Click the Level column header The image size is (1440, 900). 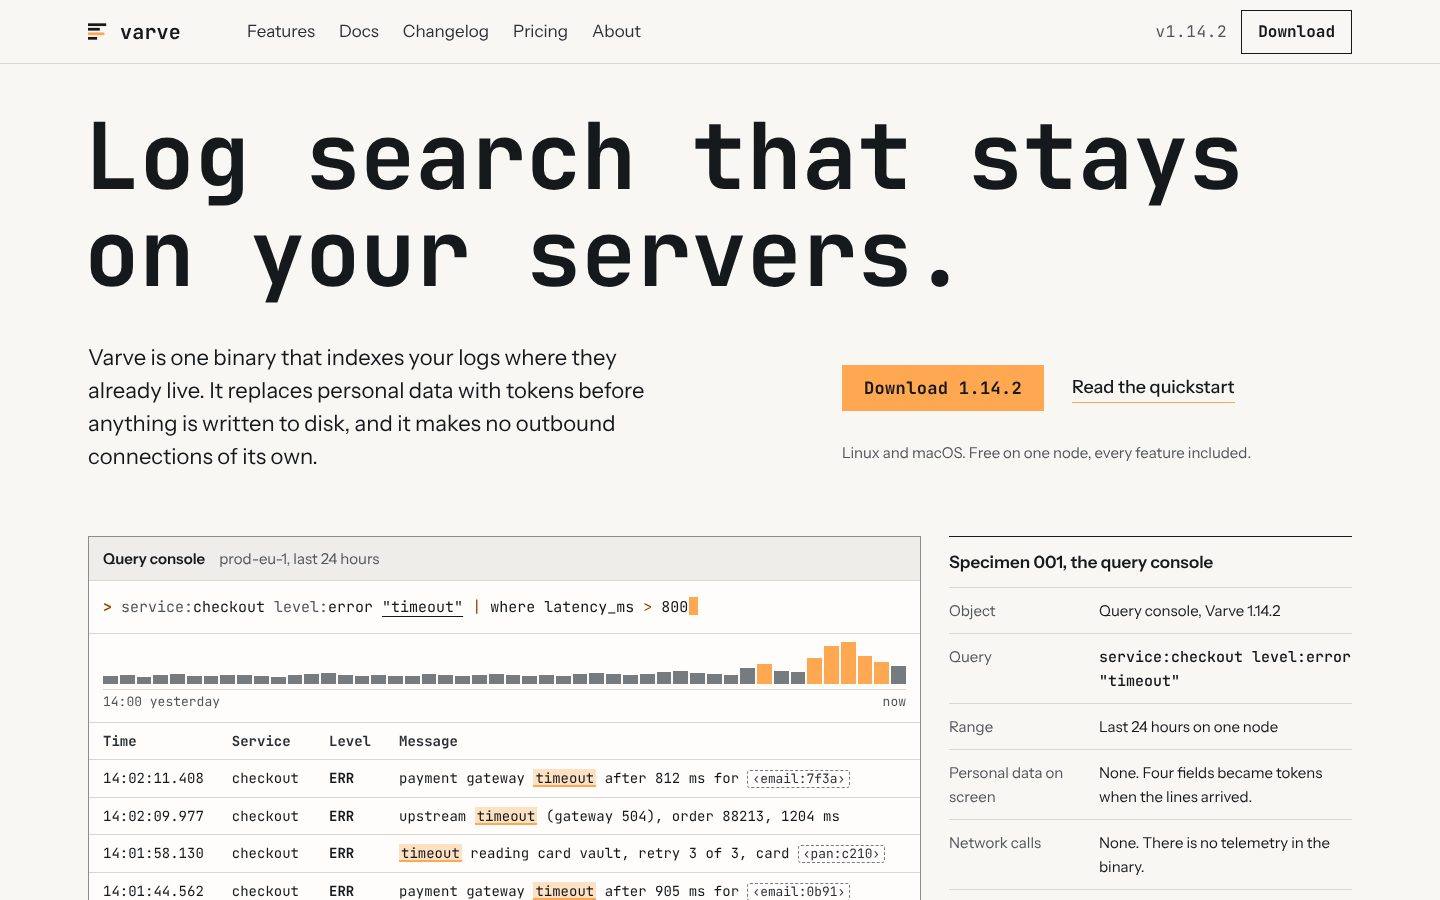tap(350, 741)
